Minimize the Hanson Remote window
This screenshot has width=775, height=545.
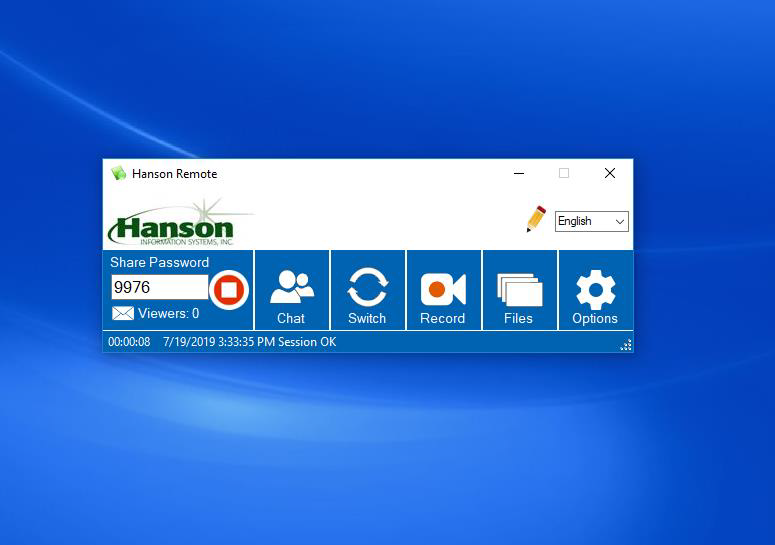tap(518, 173)
